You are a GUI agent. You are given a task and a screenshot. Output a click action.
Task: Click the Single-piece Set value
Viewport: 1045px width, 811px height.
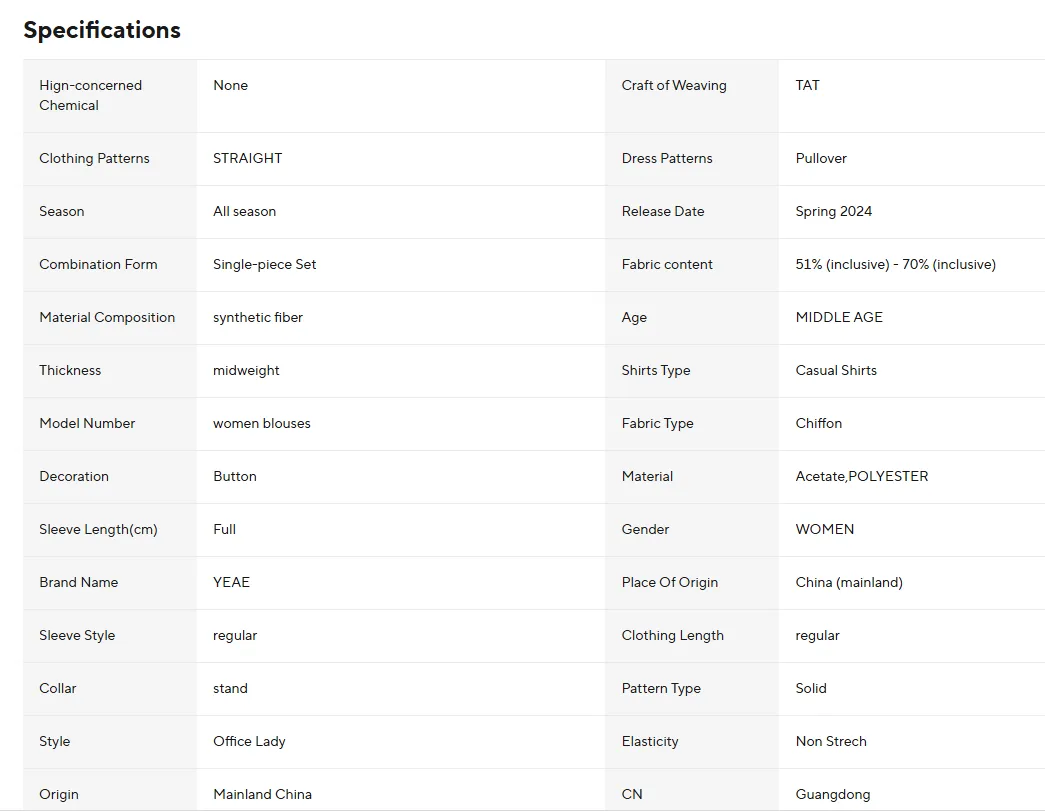(x=264, y=264)
